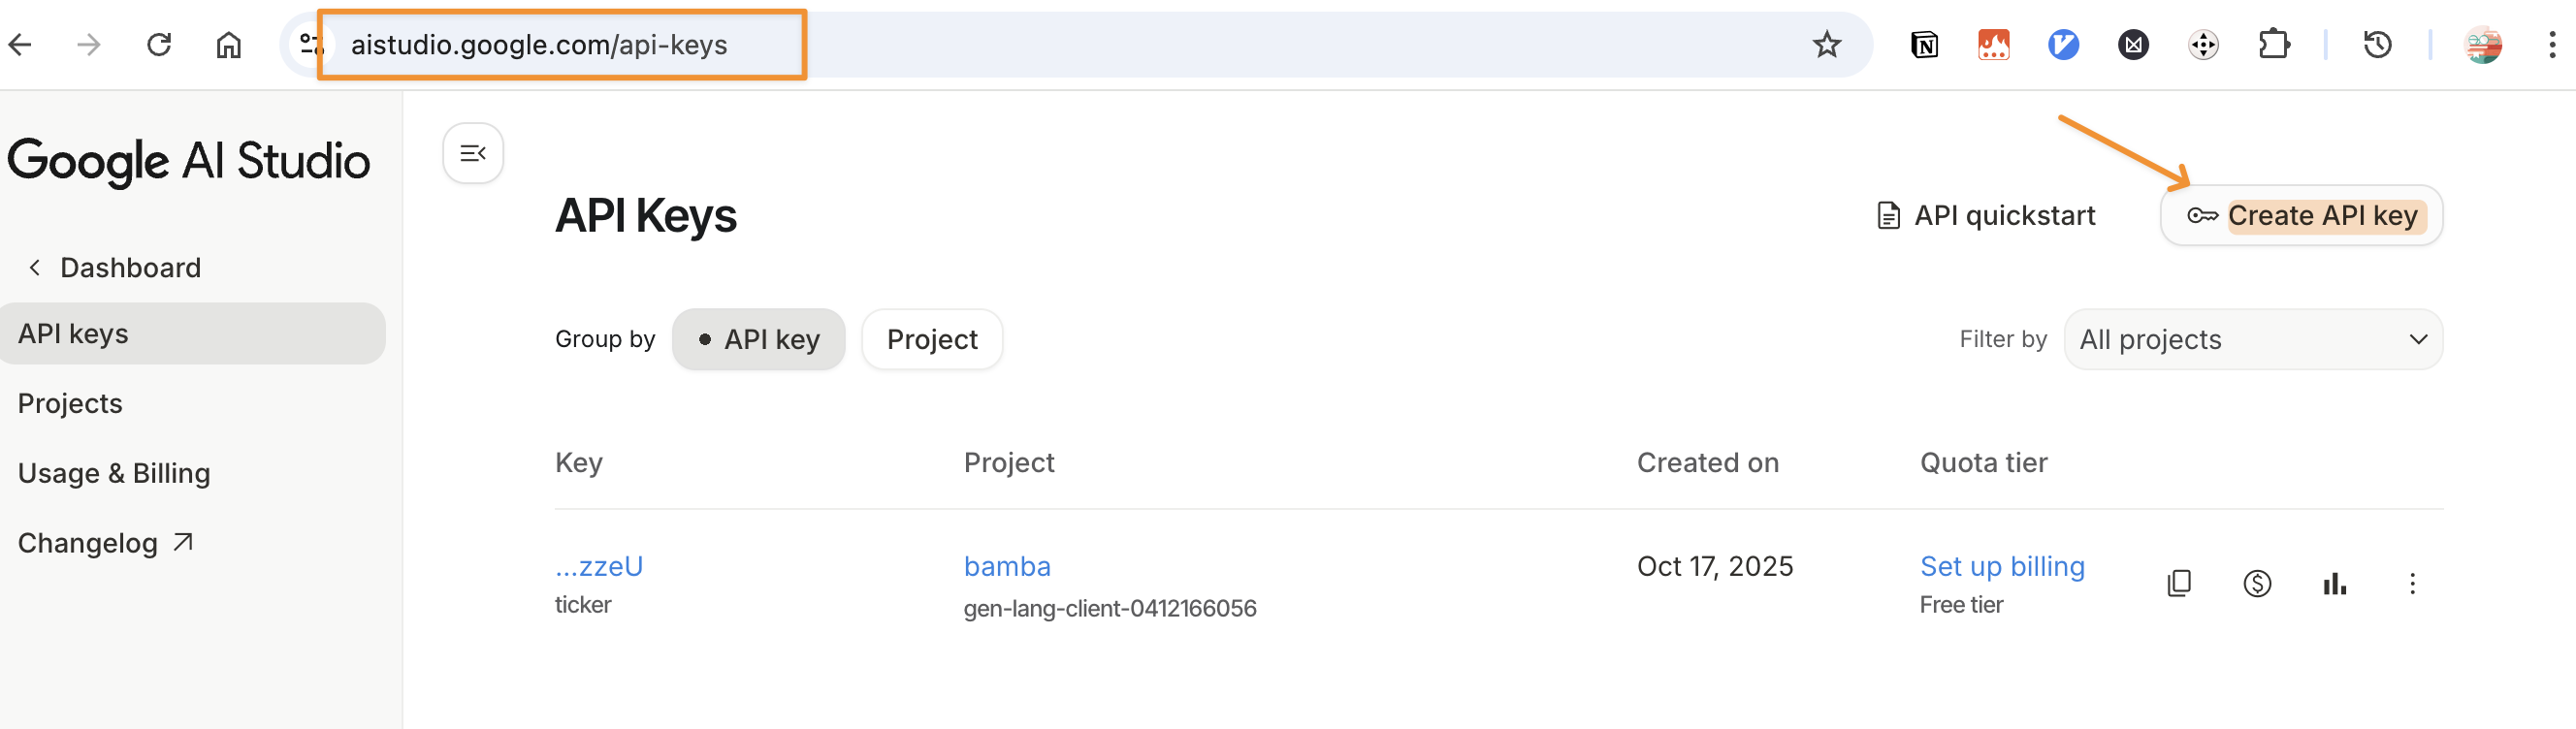Expand the All projects filter dropdown
Image resolution: width=2576 pixels, height=729 pixels.
coord(2253,340)
